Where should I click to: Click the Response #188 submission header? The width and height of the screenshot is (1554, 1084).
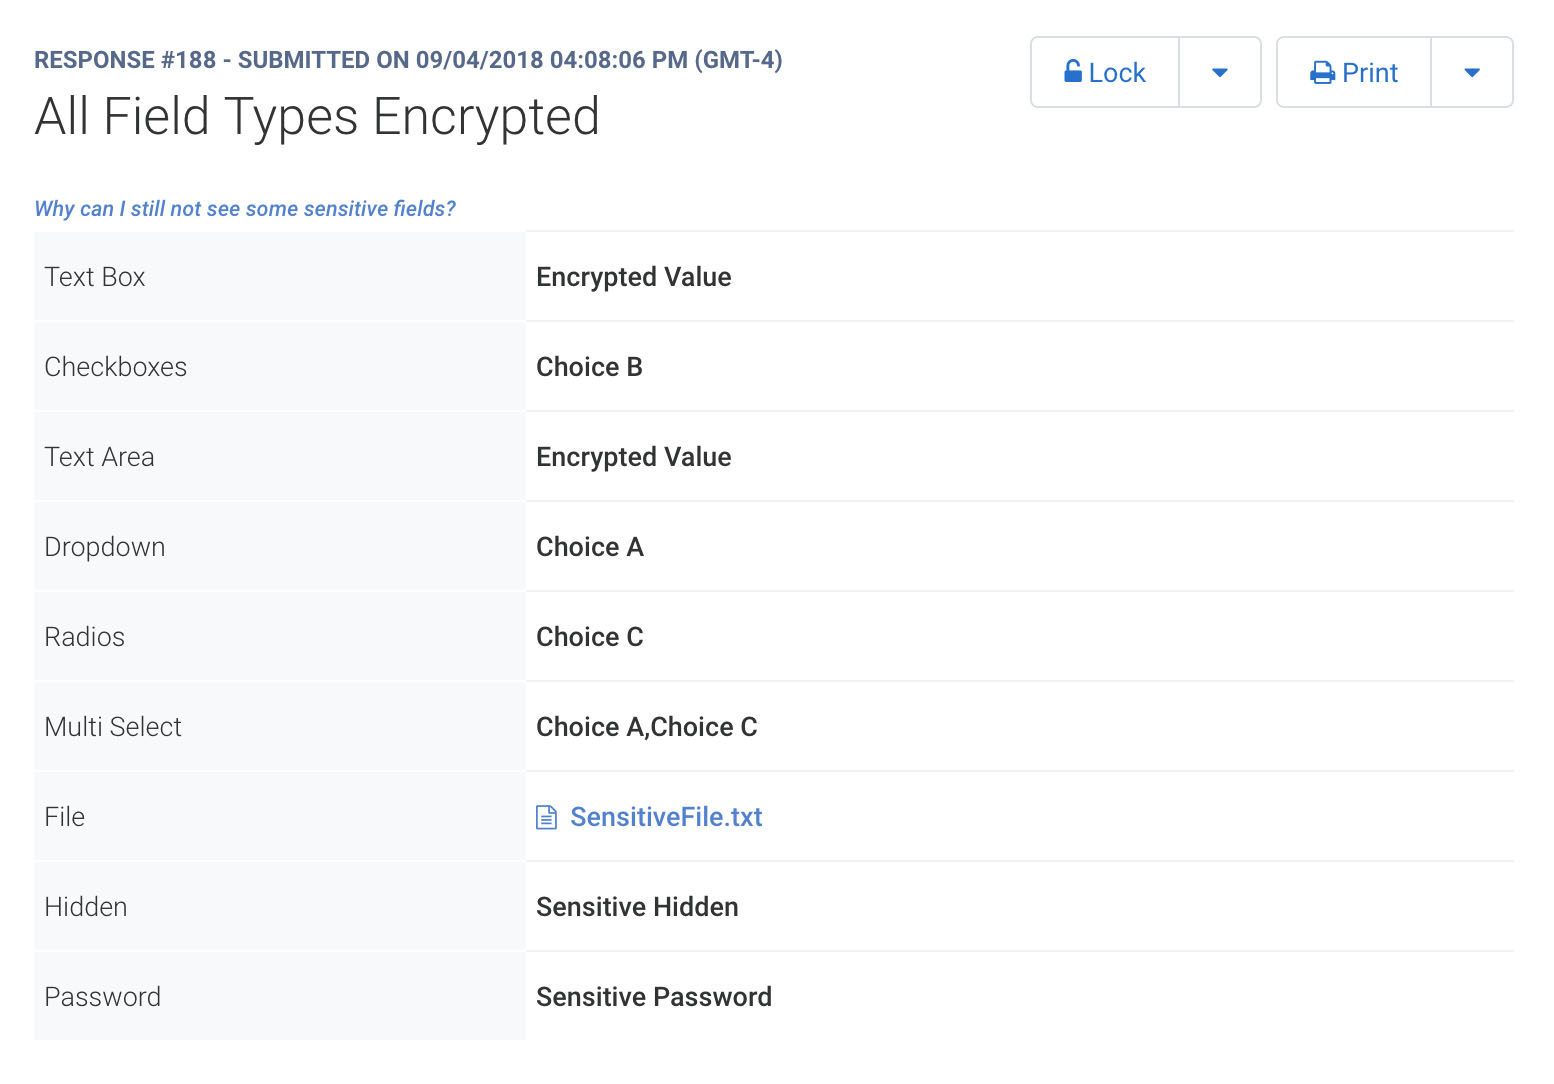[408, 60]
